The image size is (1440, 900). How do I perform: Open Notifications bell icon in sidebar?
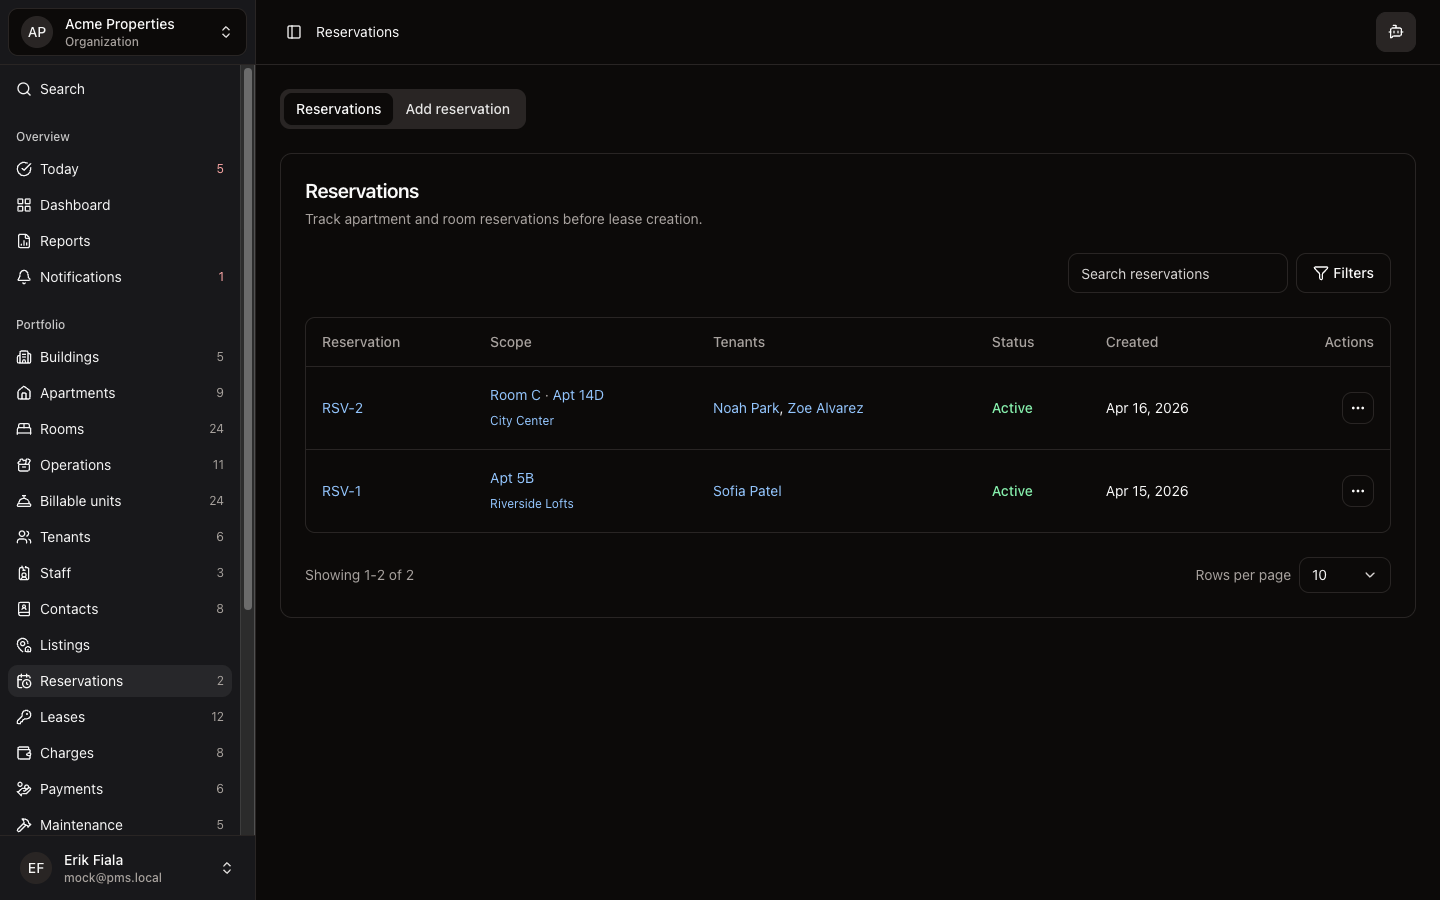(x=24, y=277)
